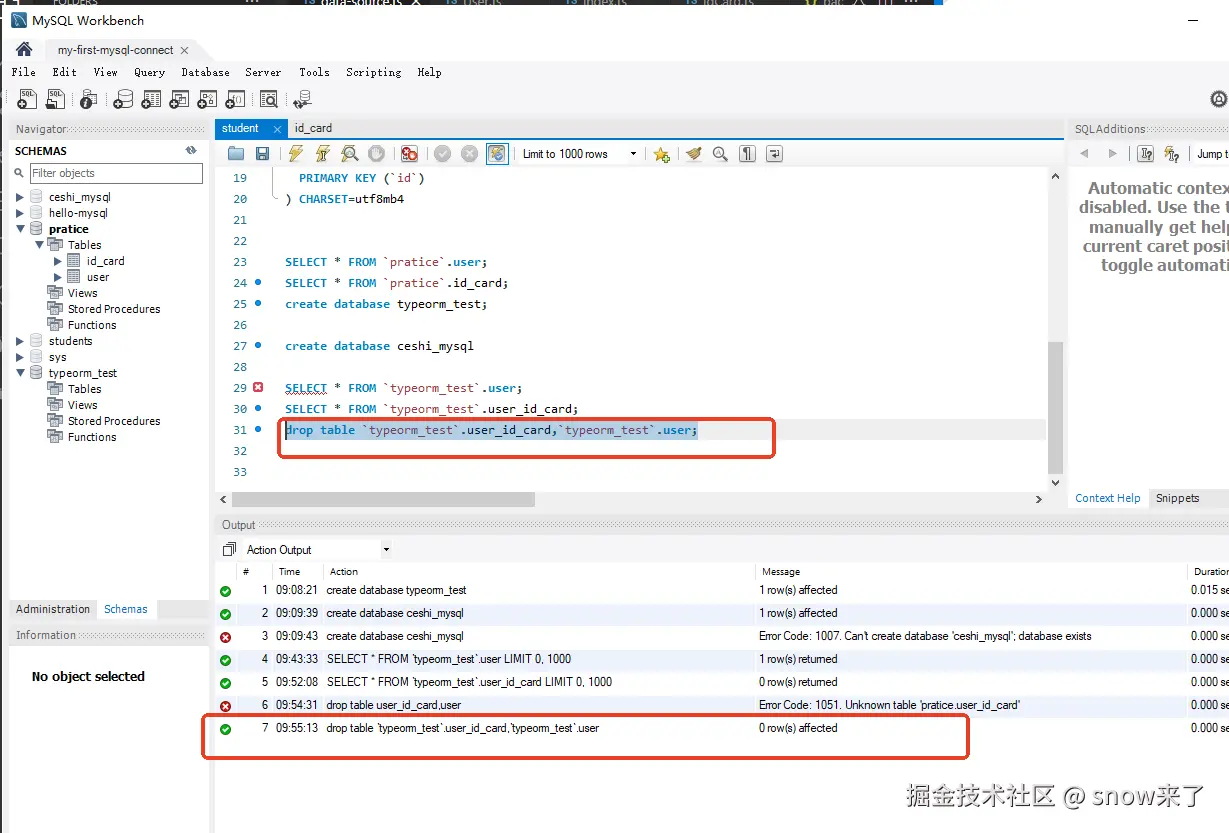Select the Context Help tab

(x=1107, y=498)
